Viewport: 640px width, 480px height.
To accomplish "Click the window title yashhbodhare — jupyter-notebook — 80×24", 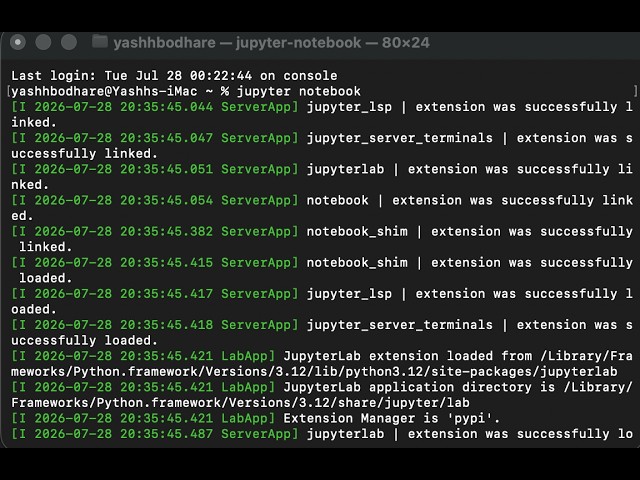I will [x=271, y=42].
